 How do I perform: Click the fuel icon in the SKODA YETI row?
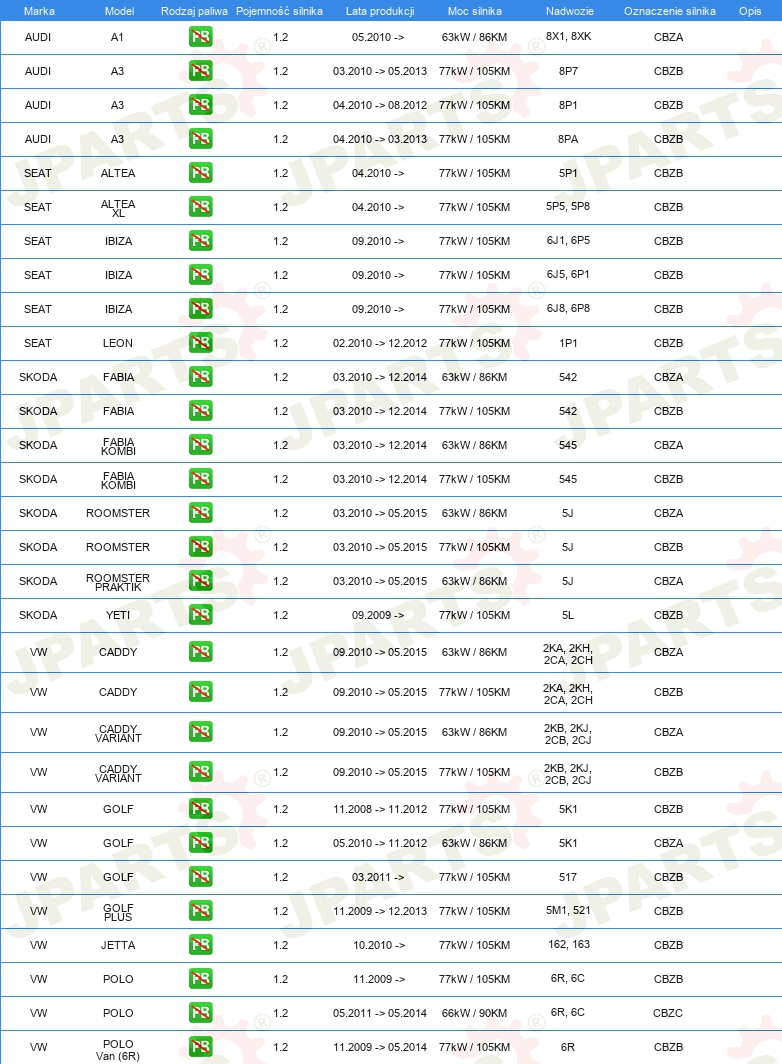(200, 614)
